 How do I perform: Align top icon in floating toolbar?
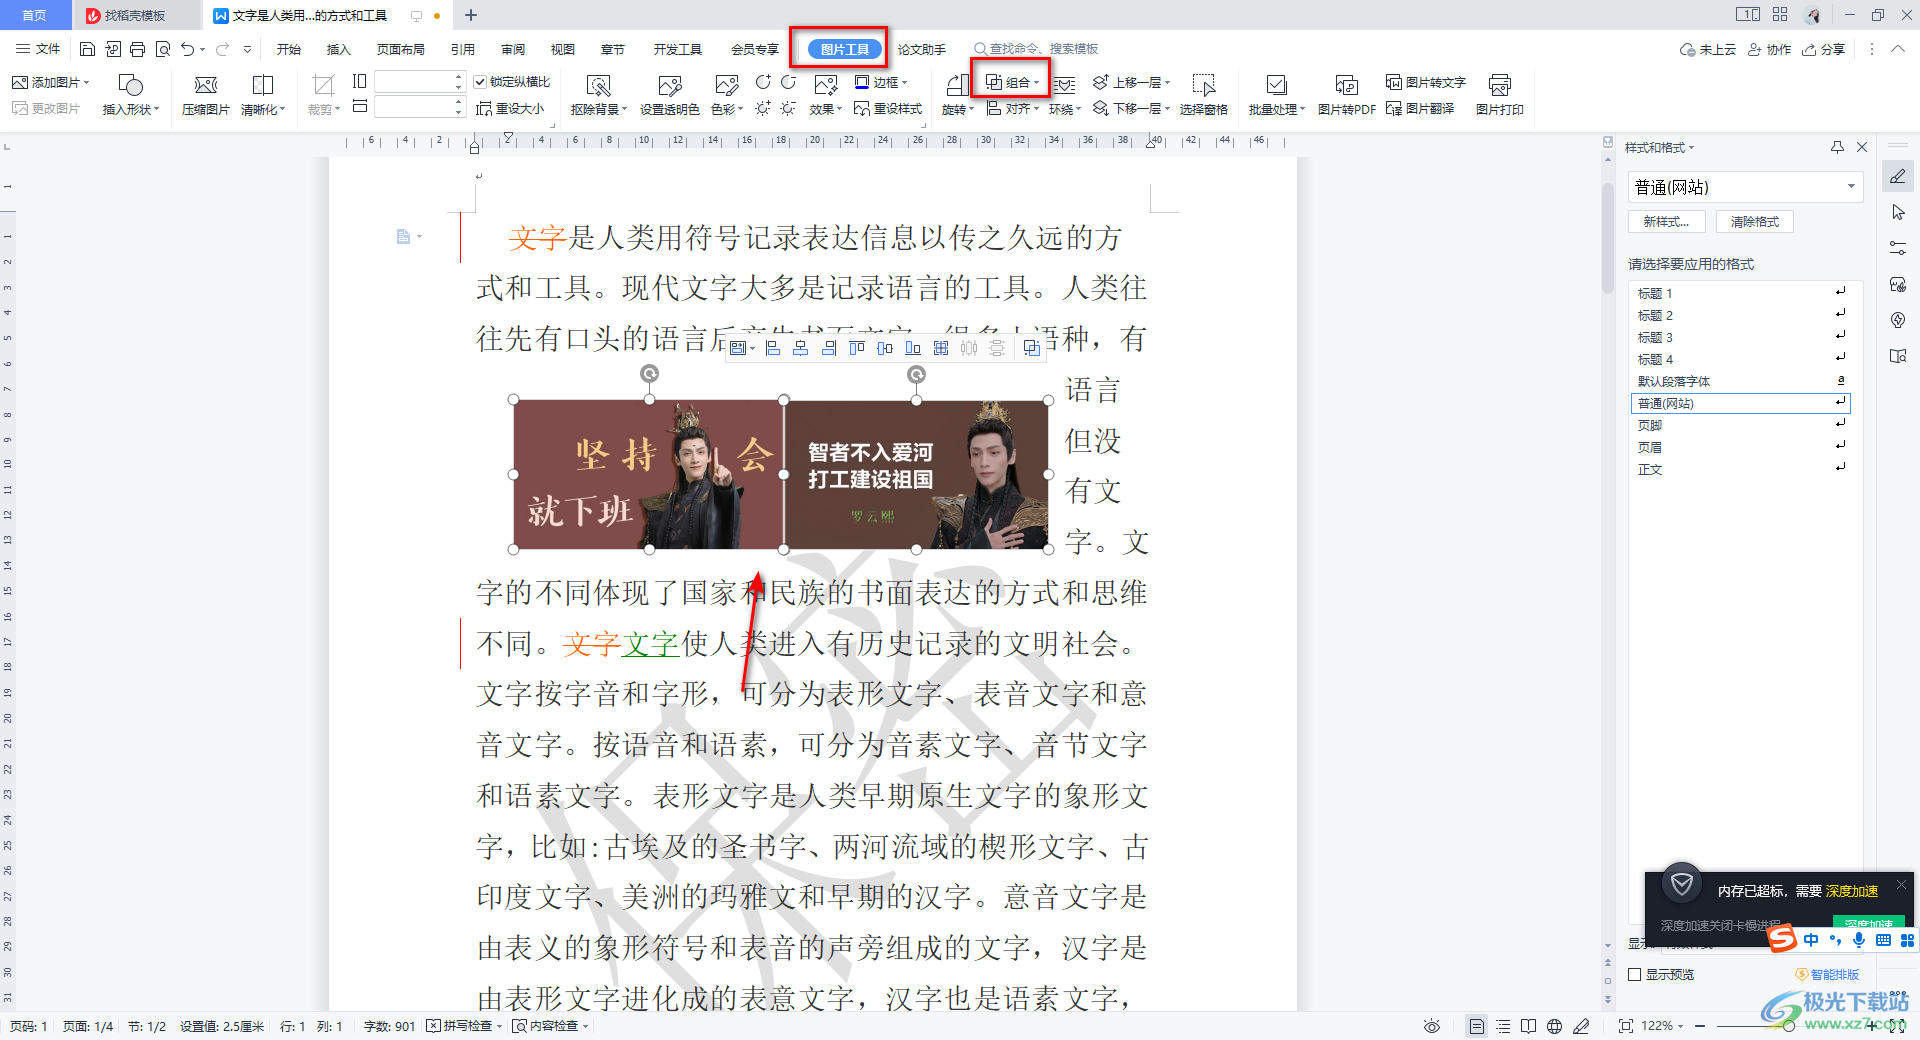pyautogui.click(x=857, y=348)
